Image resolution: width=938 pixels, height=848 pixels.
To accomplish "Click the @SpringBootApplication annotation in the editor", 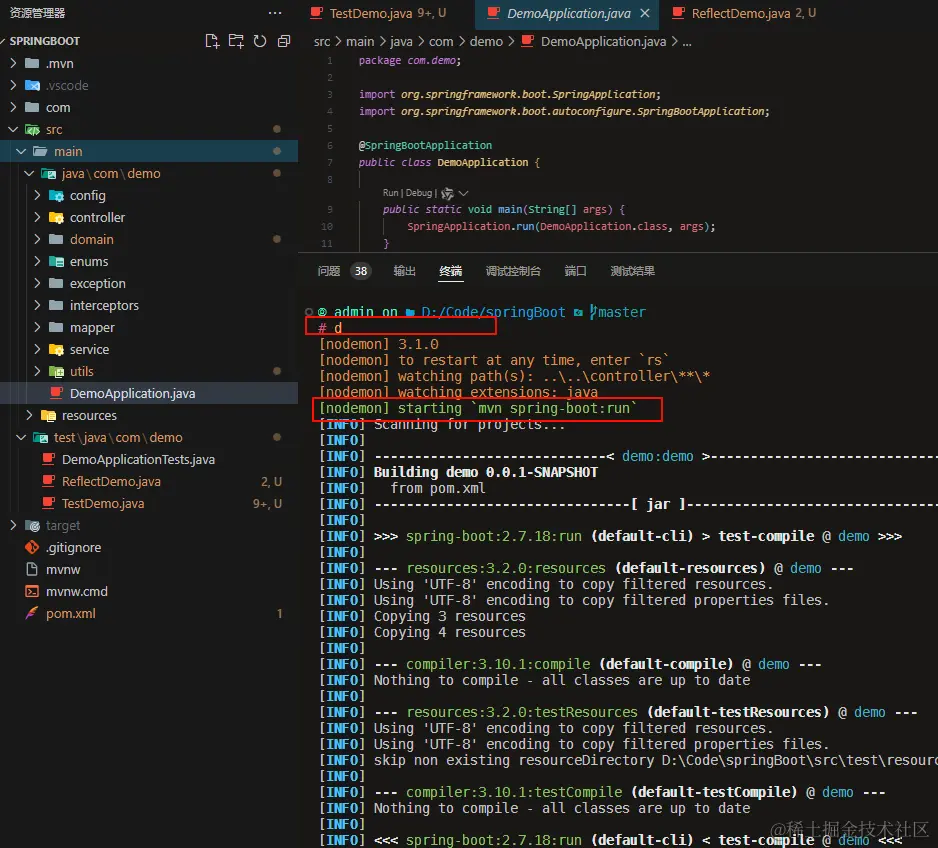I will click(x=425, y=145).
